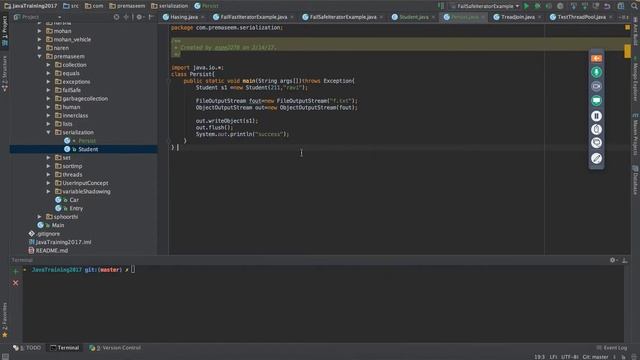Click the yellow warning marker on editor scrollbar

tap(627, 51)
